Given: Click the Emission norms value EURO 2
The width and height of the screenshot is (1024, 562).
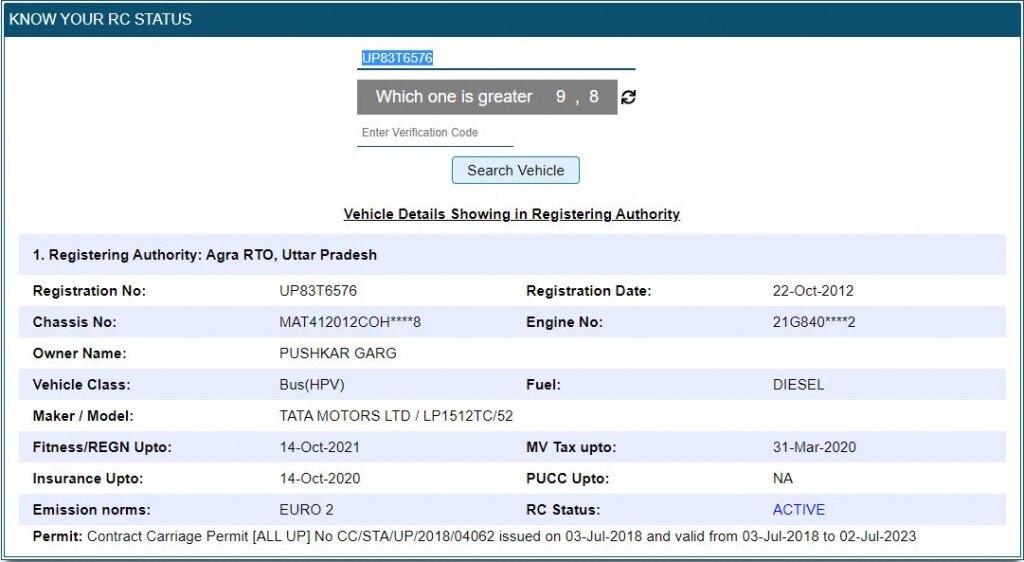Looking at the screenshot, I should [x=306, y=510].
